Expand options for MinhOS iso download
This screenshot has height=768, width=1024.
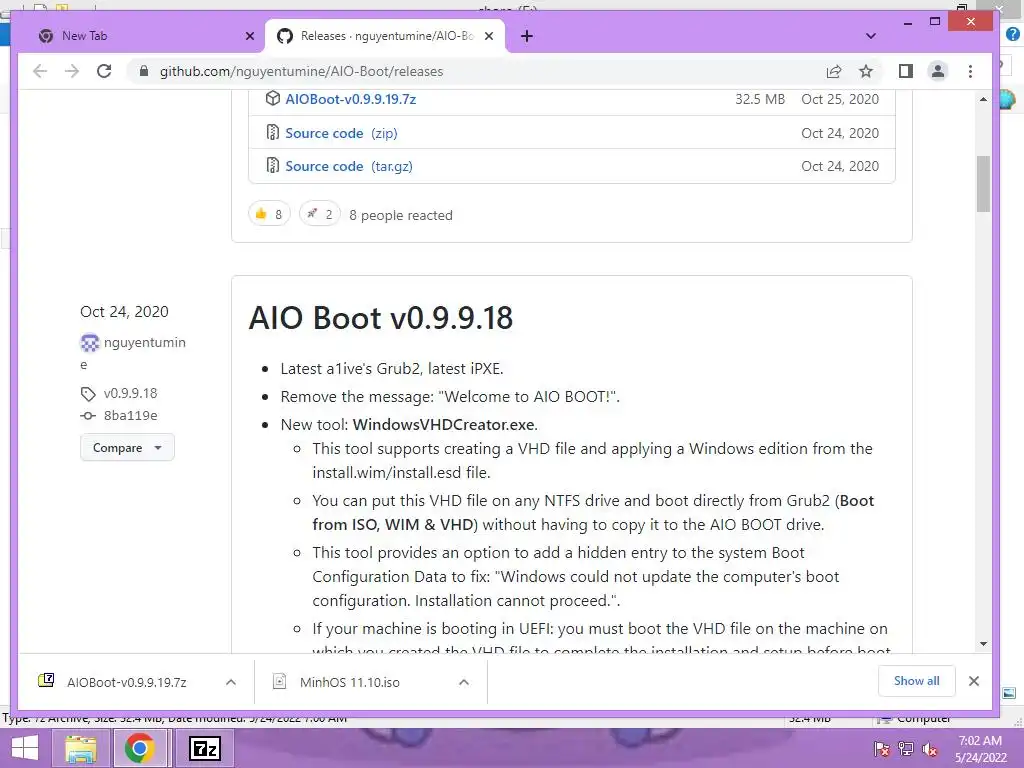click(464, 682)
